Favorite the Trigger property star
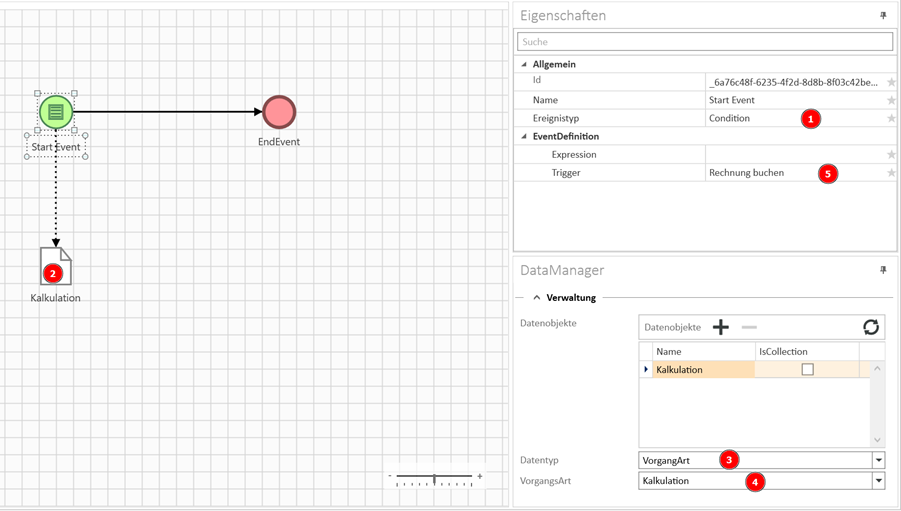 tap(891, 172)
